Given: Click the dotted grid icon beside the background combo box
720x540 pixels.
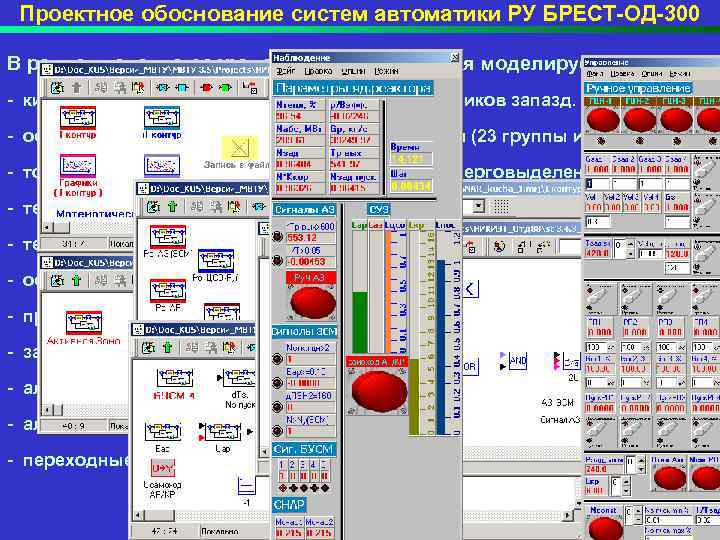Looking at the screenshot, I should [501, 206].
